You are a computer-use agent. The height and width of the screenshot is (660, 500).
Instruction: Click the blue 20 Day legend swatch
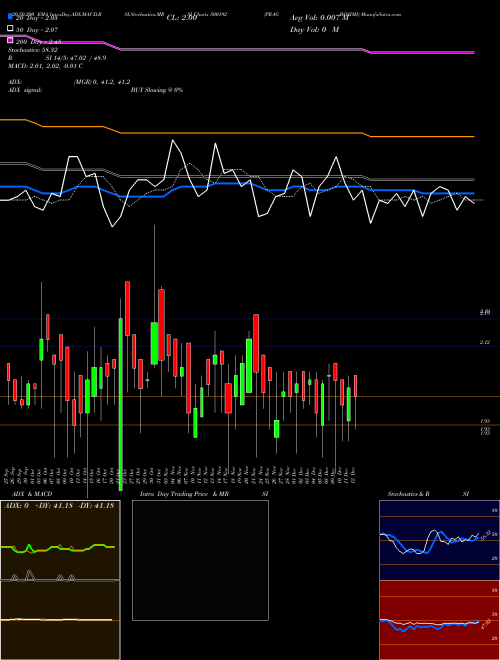coord(11,16)
